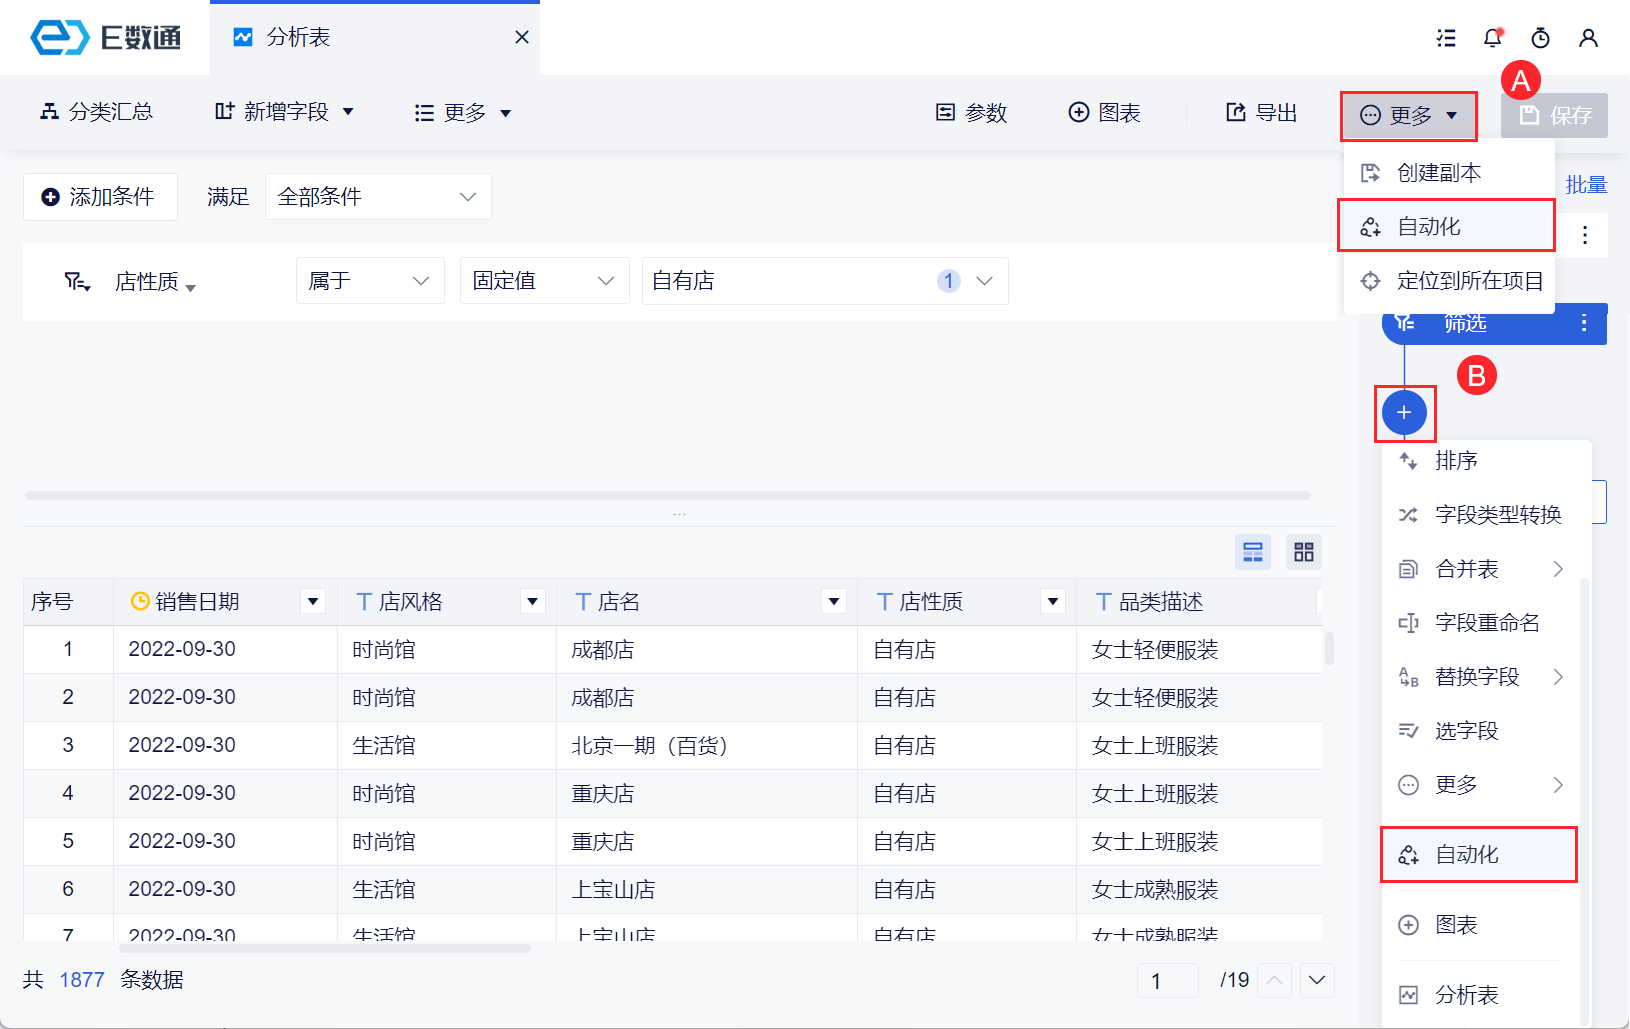
Task: Click 北京一期（百货） cell in row 3
Action: click(x=707, y=746)
